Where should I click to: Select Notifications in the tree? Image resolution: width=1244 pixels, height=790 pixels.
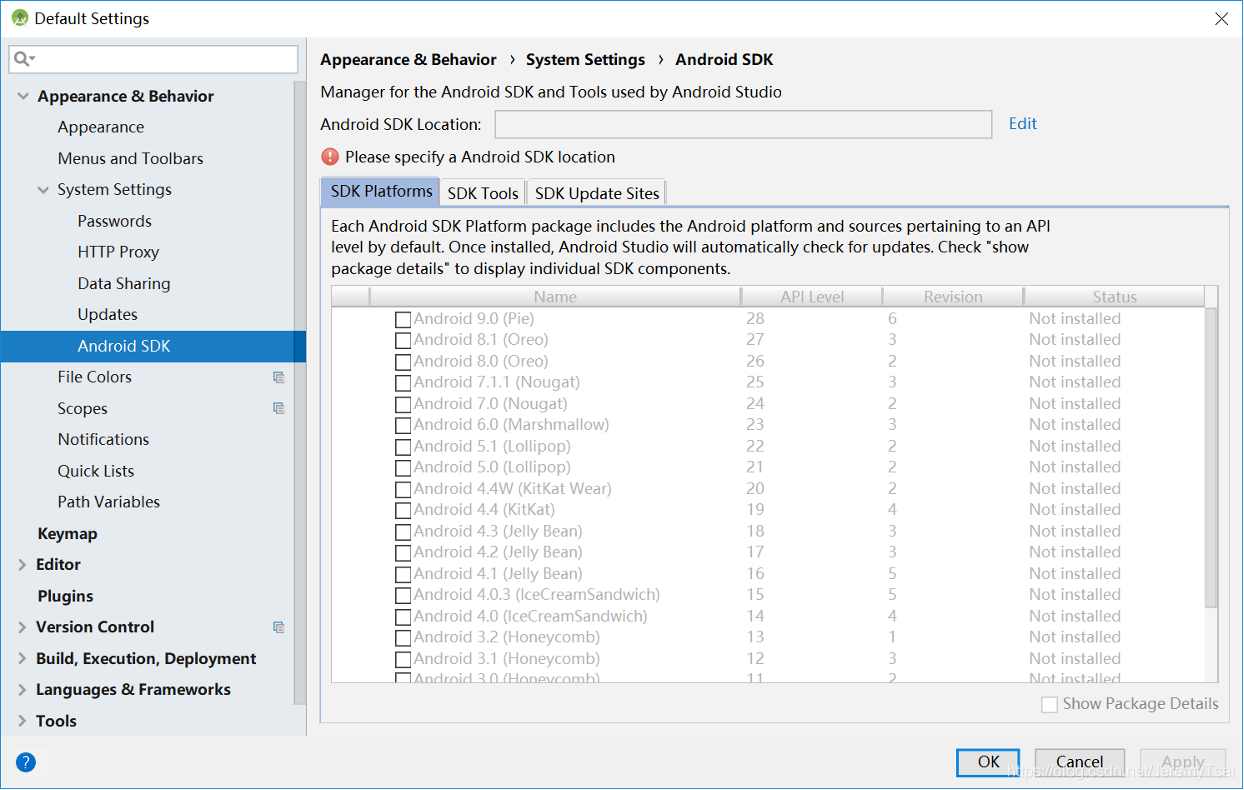[103, 439]
